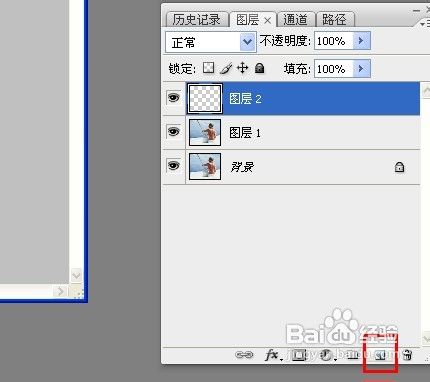The image size is (430, 382).
Task: Select the 图层 1 layer name
Action: click(x=245, y=133)
